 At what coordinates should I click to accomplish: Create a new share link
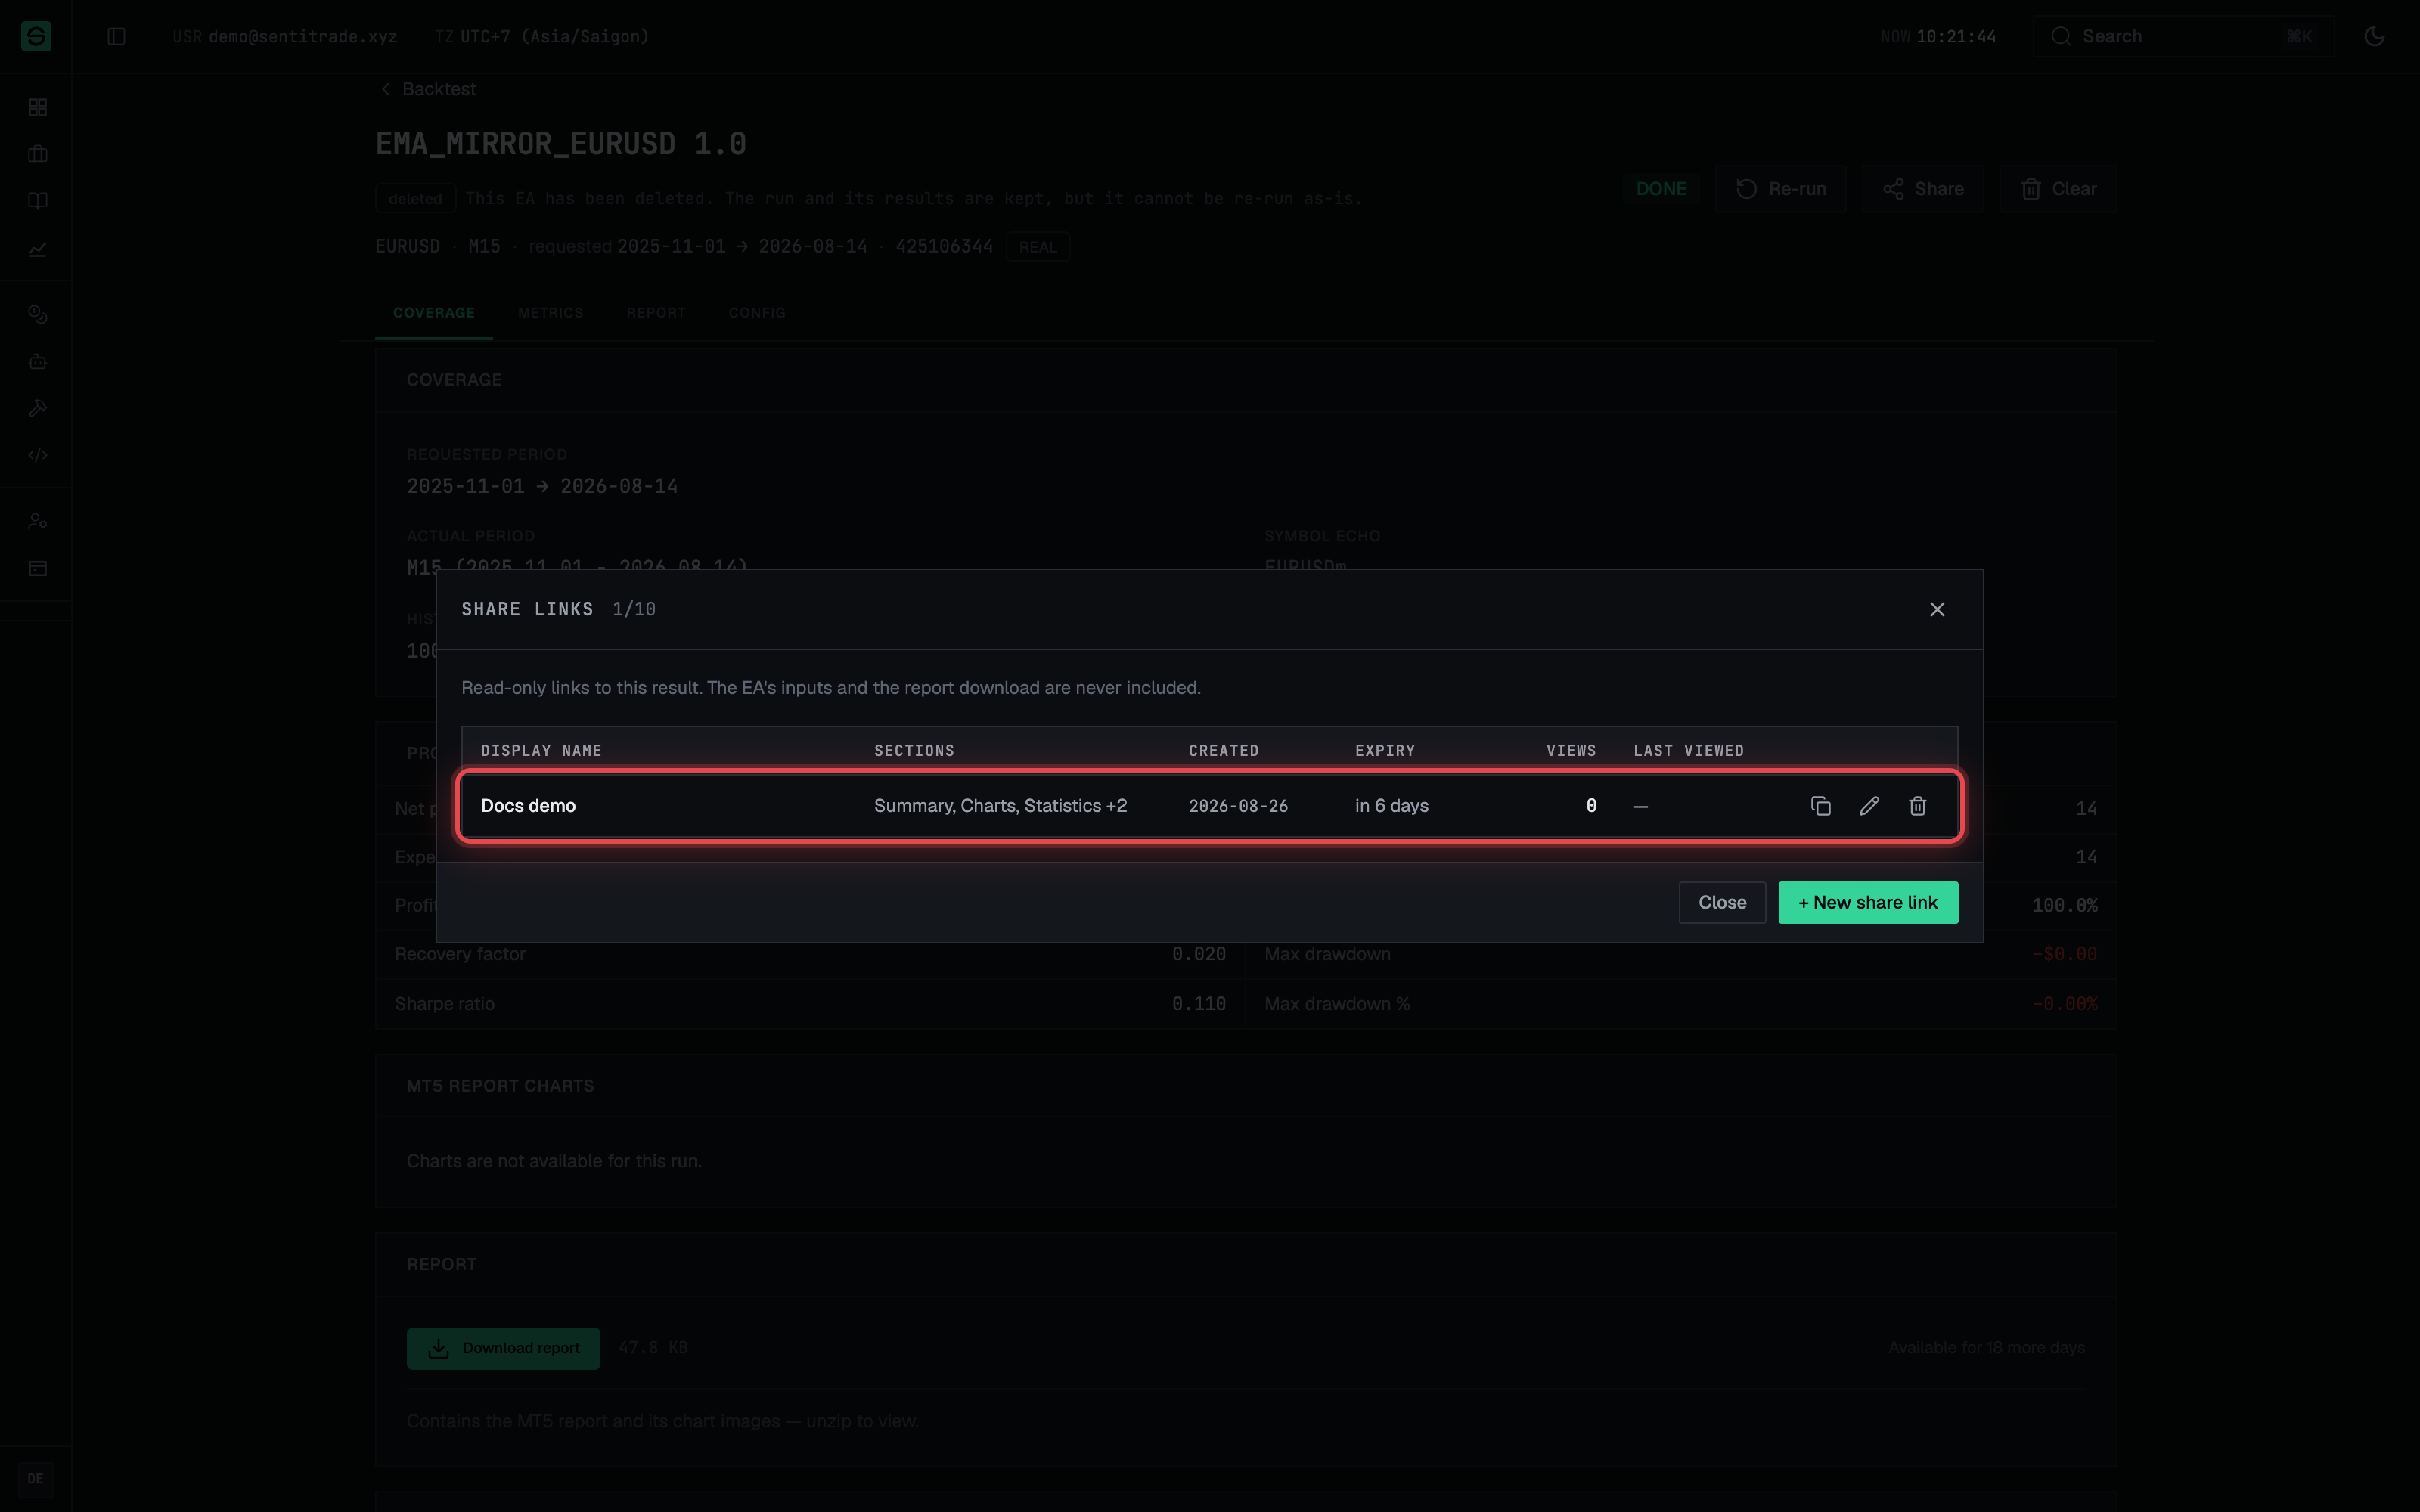pos(1868,902)
